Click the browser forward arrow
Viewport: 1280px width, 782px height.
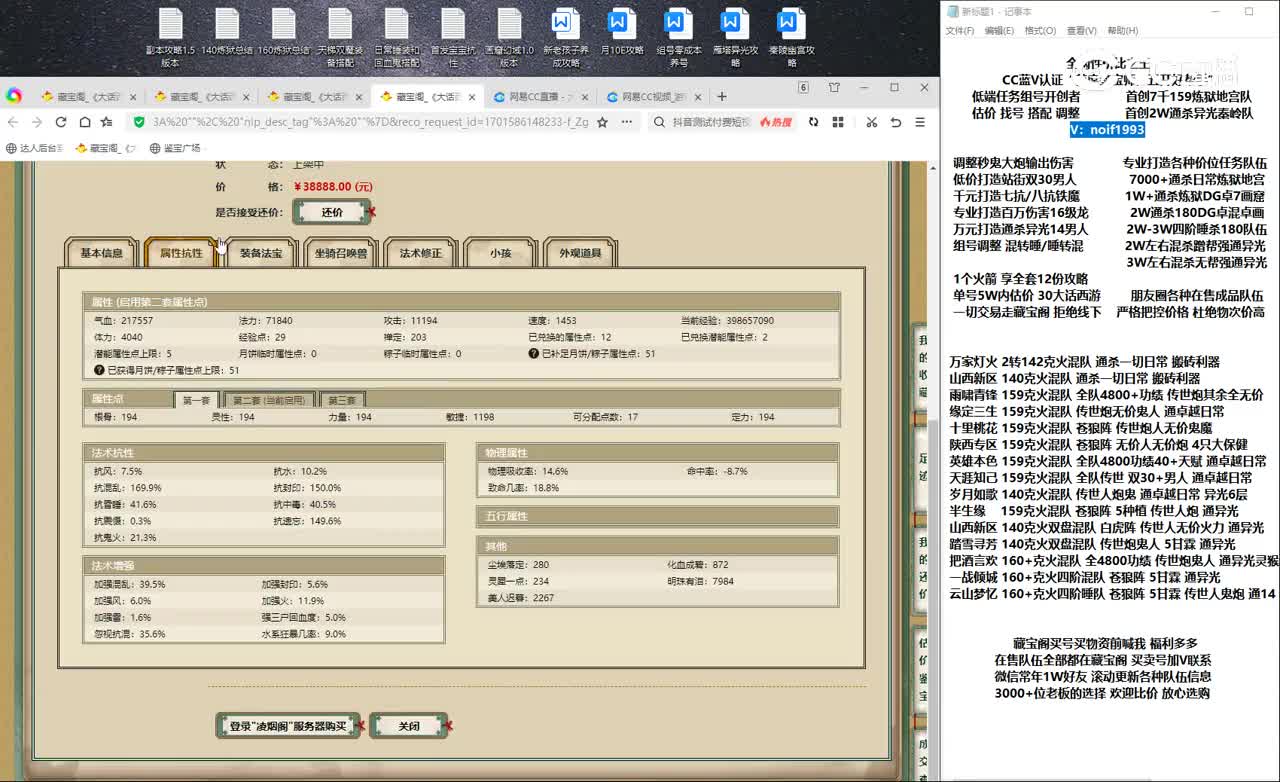tap(37, 122)
